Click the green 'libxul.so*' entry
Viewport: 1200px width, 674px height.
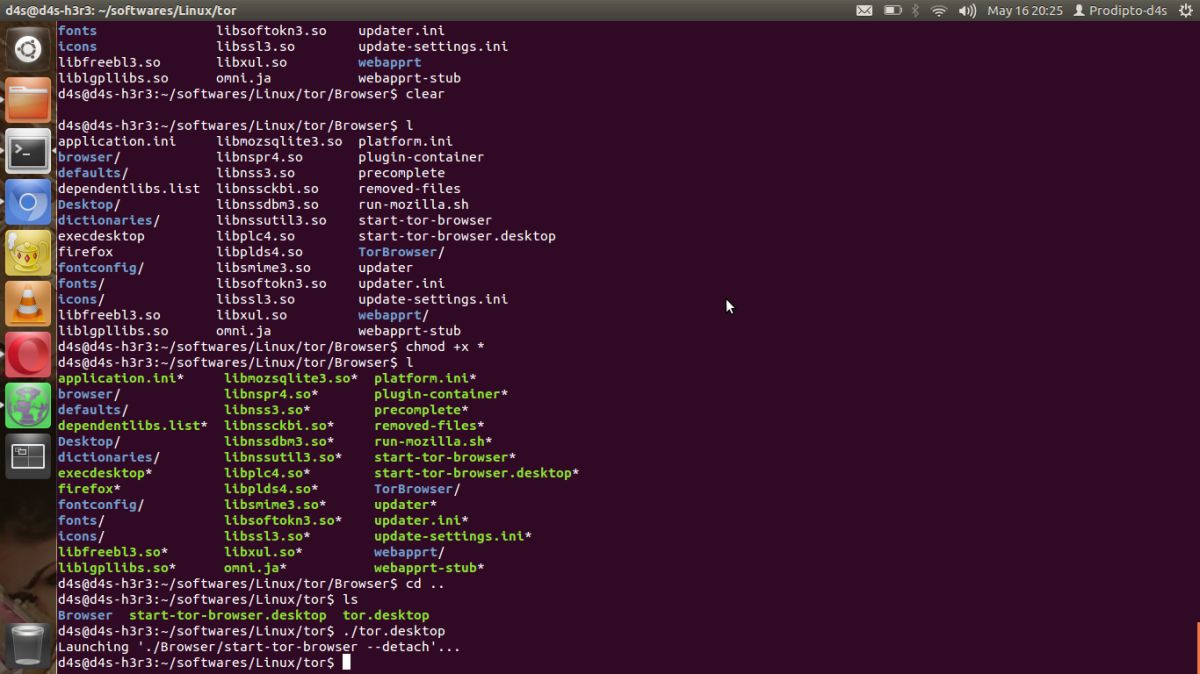coord(263,552)
